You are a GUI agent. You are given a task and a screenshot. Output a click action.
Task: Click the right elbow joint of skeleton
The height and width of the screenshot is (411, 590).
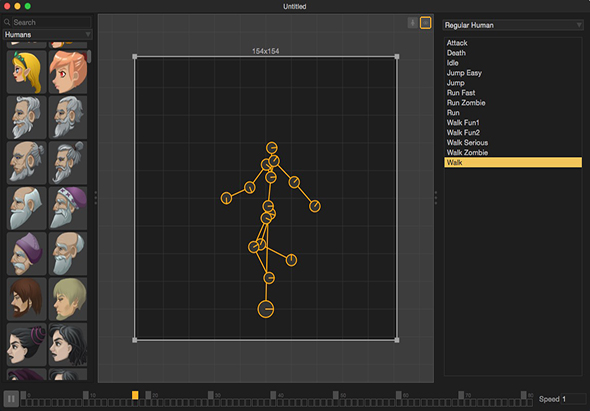pos(294,182)
